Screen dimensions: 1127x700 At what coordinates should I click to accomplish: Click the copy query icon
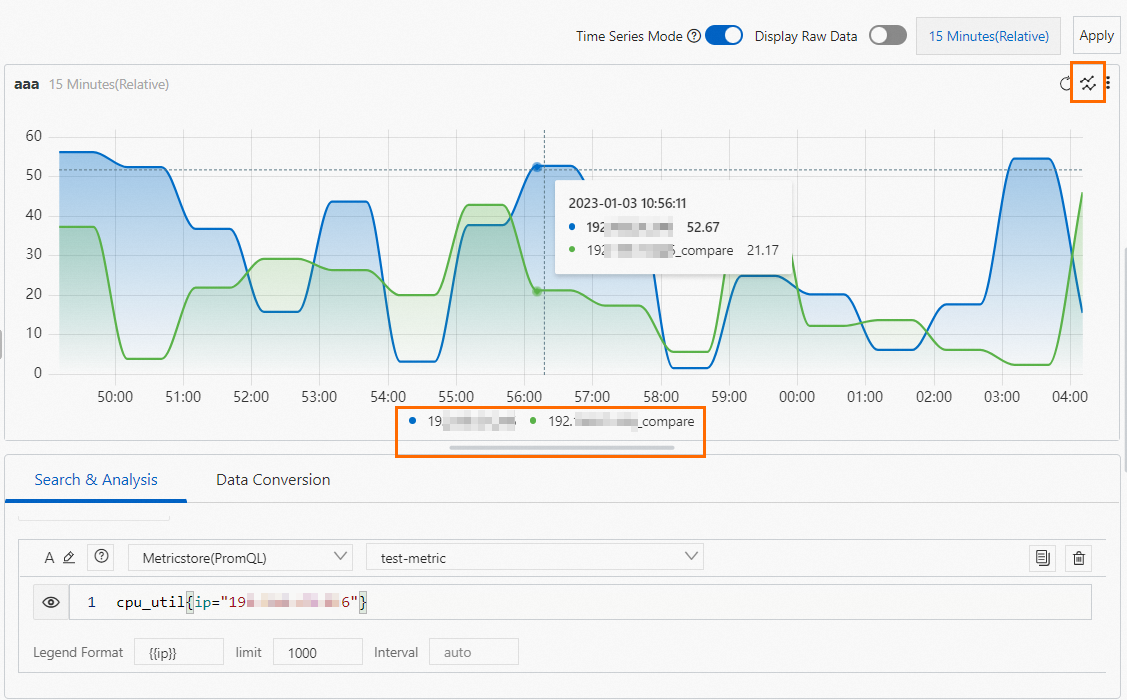tap(1042, 557)
